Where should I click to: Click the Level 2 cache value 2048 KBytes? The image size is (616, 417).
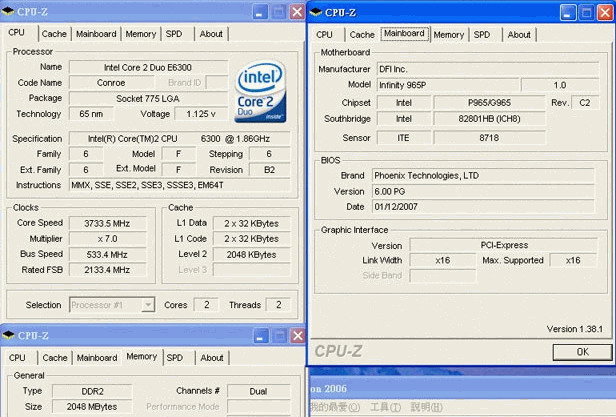pos(251,254)
